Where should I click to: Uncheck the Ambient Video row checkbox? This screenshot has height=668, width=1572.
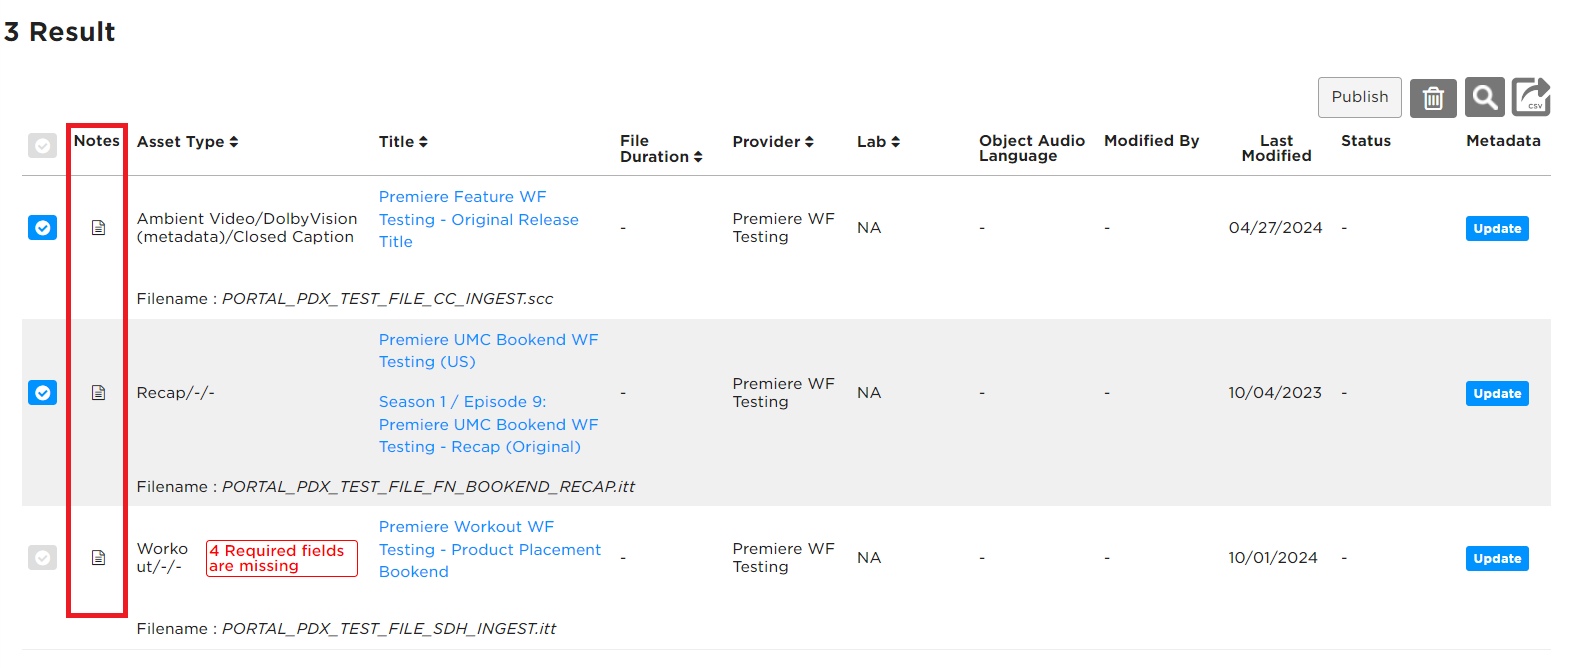click(42, 228)
